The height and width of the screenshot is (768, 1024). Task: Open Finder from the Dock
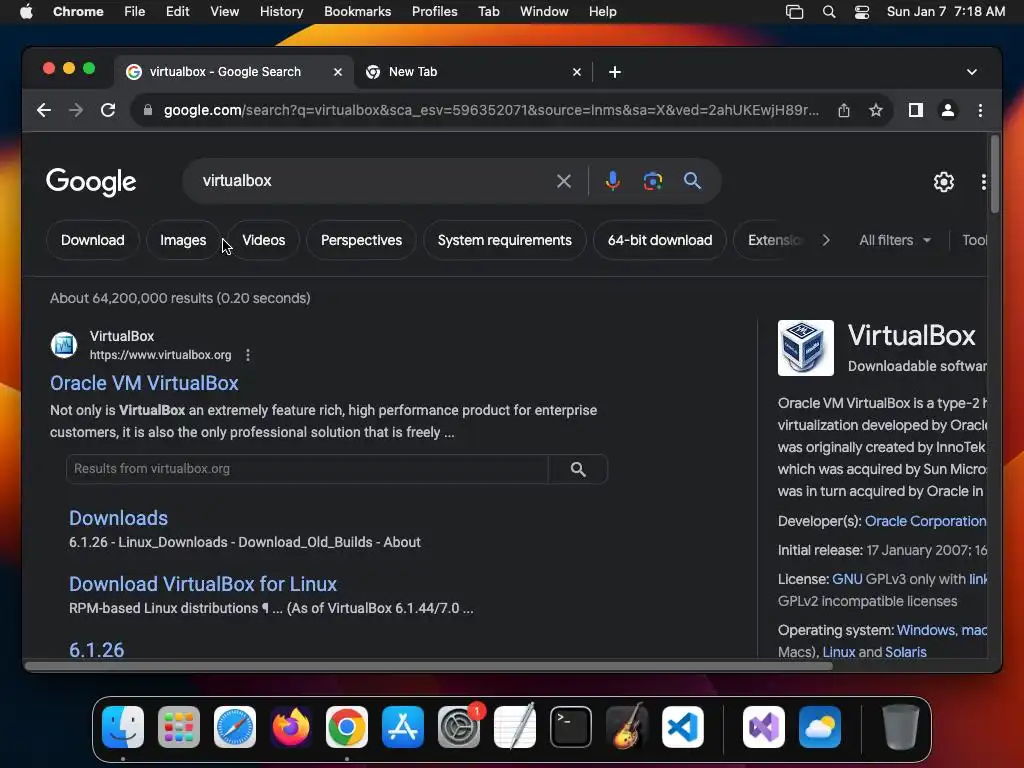(123, 727)
